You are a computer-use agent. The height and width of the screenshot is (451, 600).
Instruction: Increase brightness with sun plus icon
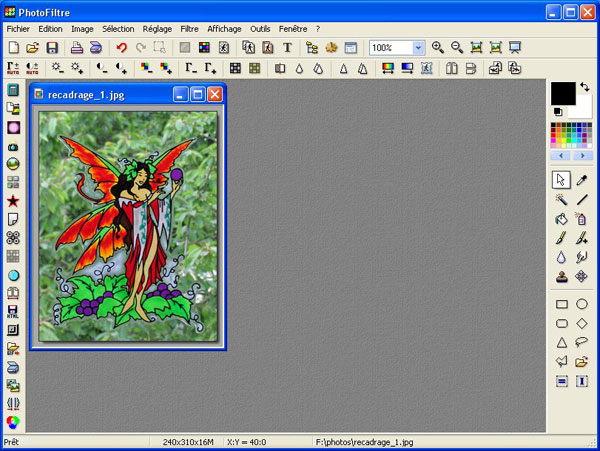pyautogui.click(x=77, y=68)
